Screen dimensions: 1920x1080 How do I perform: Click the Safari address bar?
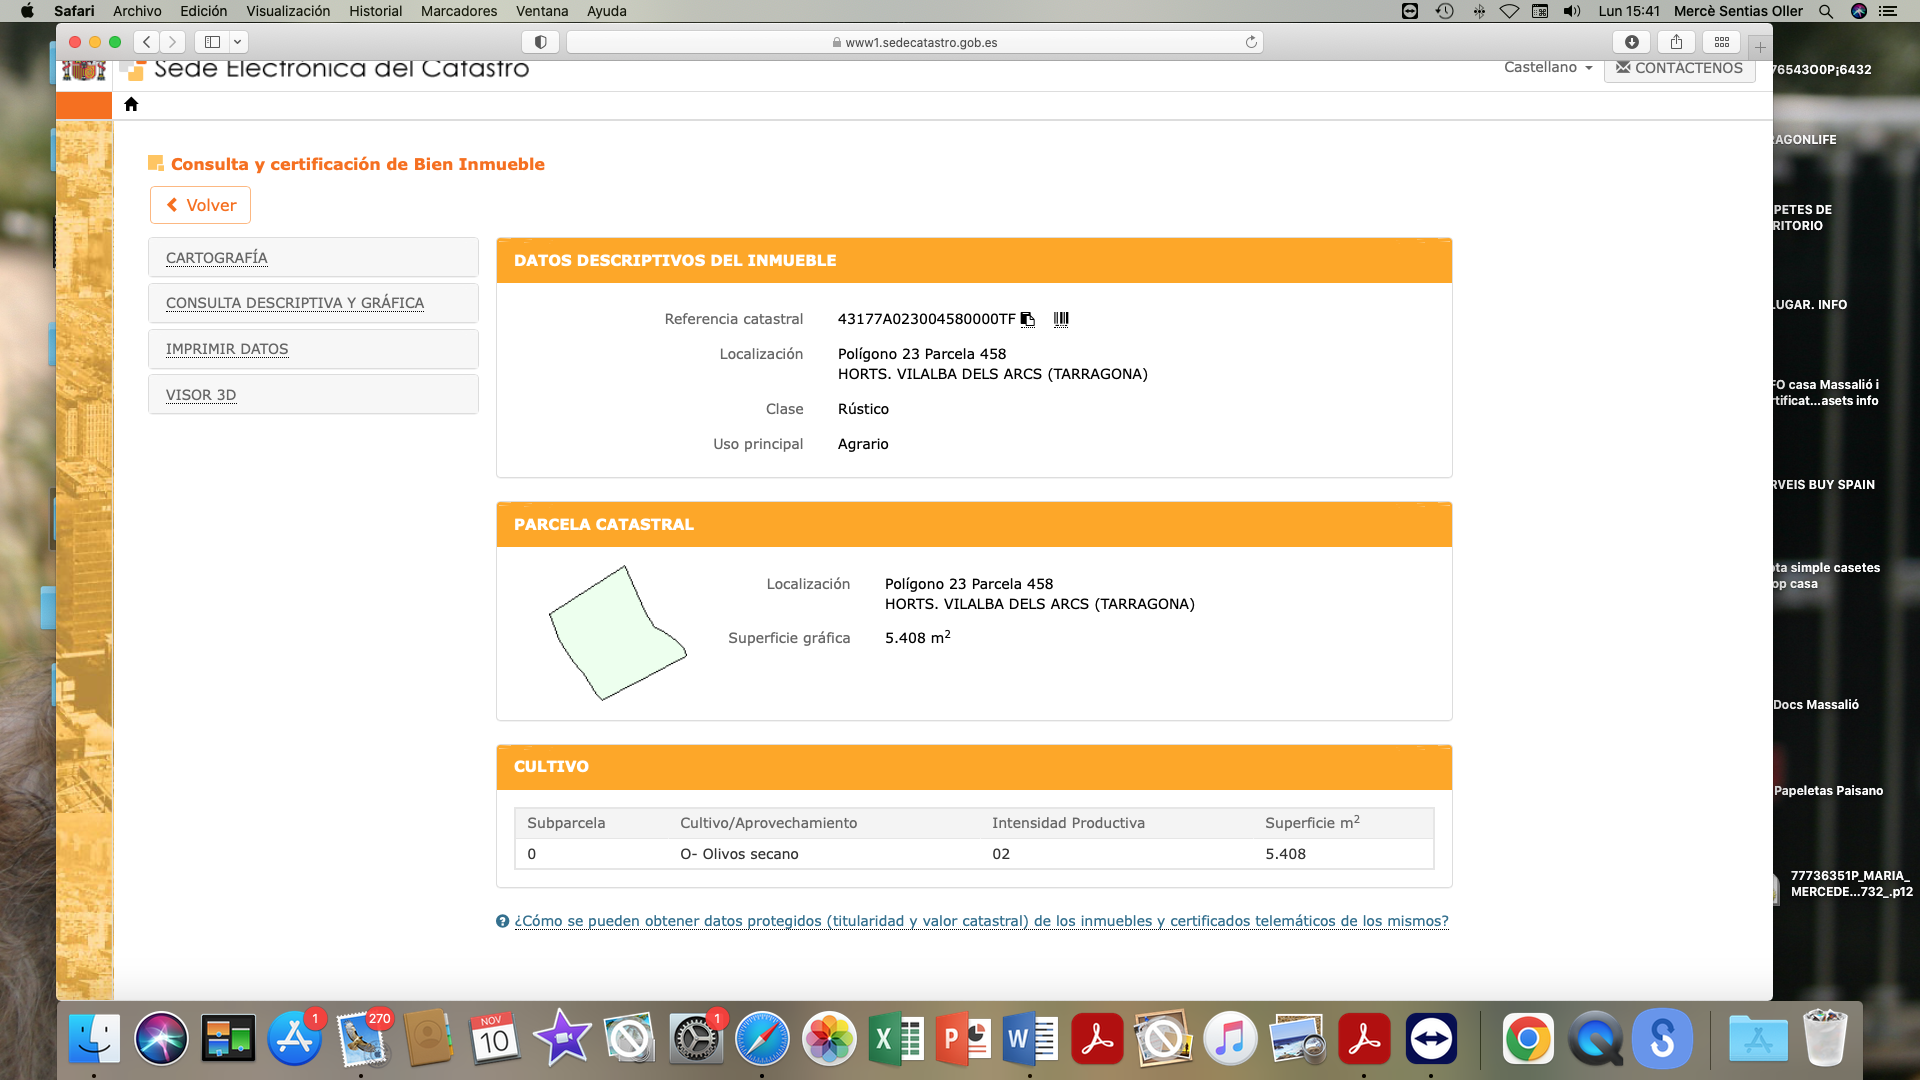(914, 42)
